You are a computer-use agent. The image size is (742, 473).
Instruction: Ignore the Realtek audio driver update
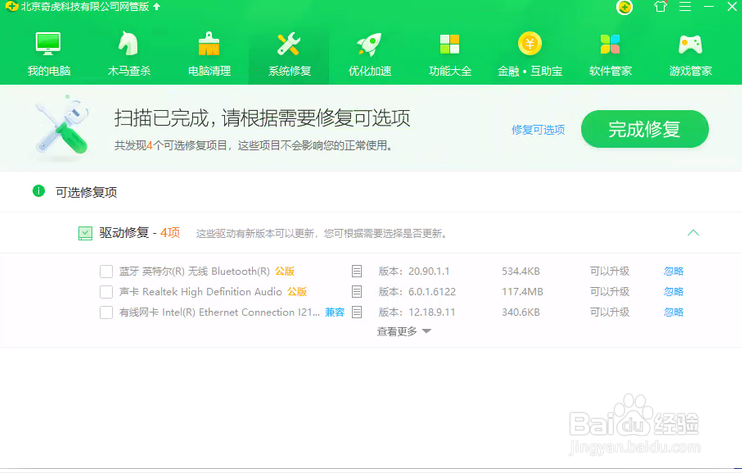(673, 291)
